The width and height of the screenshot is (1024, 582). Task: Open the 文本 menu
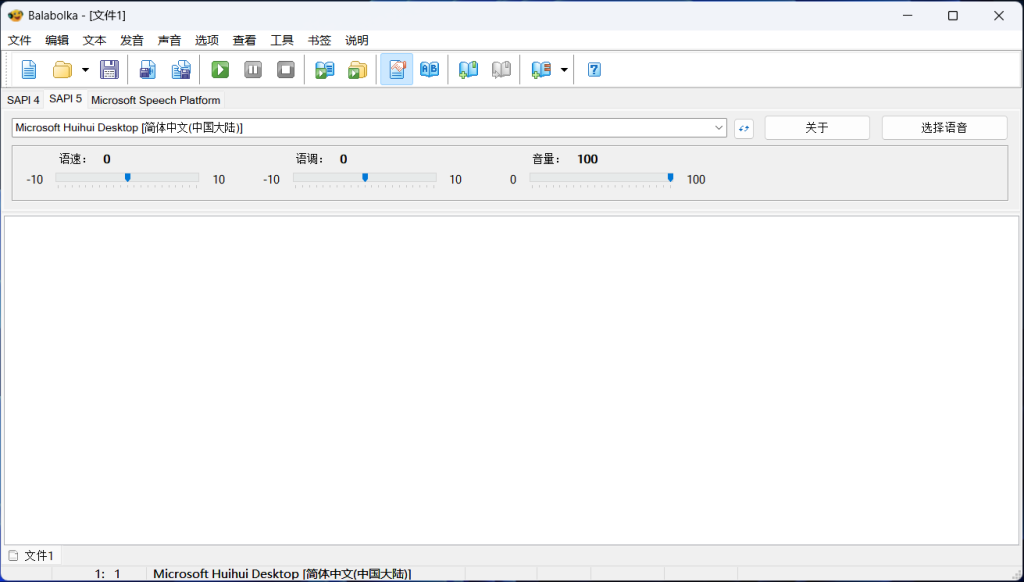[x=94, y=40]
